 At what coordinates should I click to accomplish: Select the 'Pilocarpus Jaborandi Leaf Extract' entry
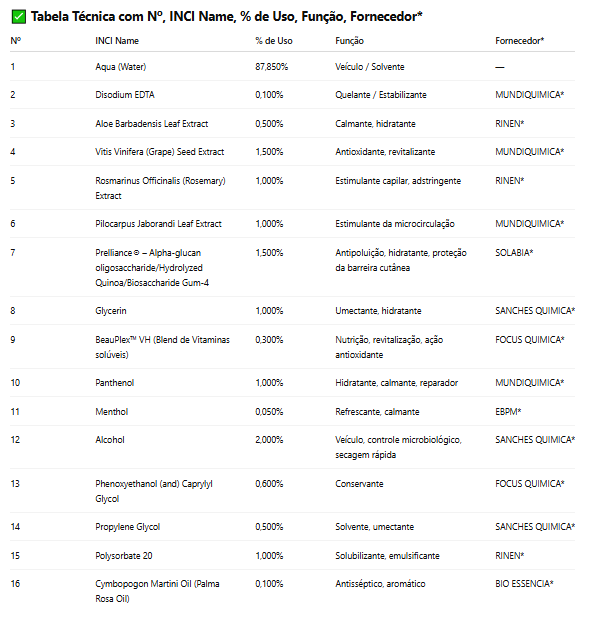[158, 224]
